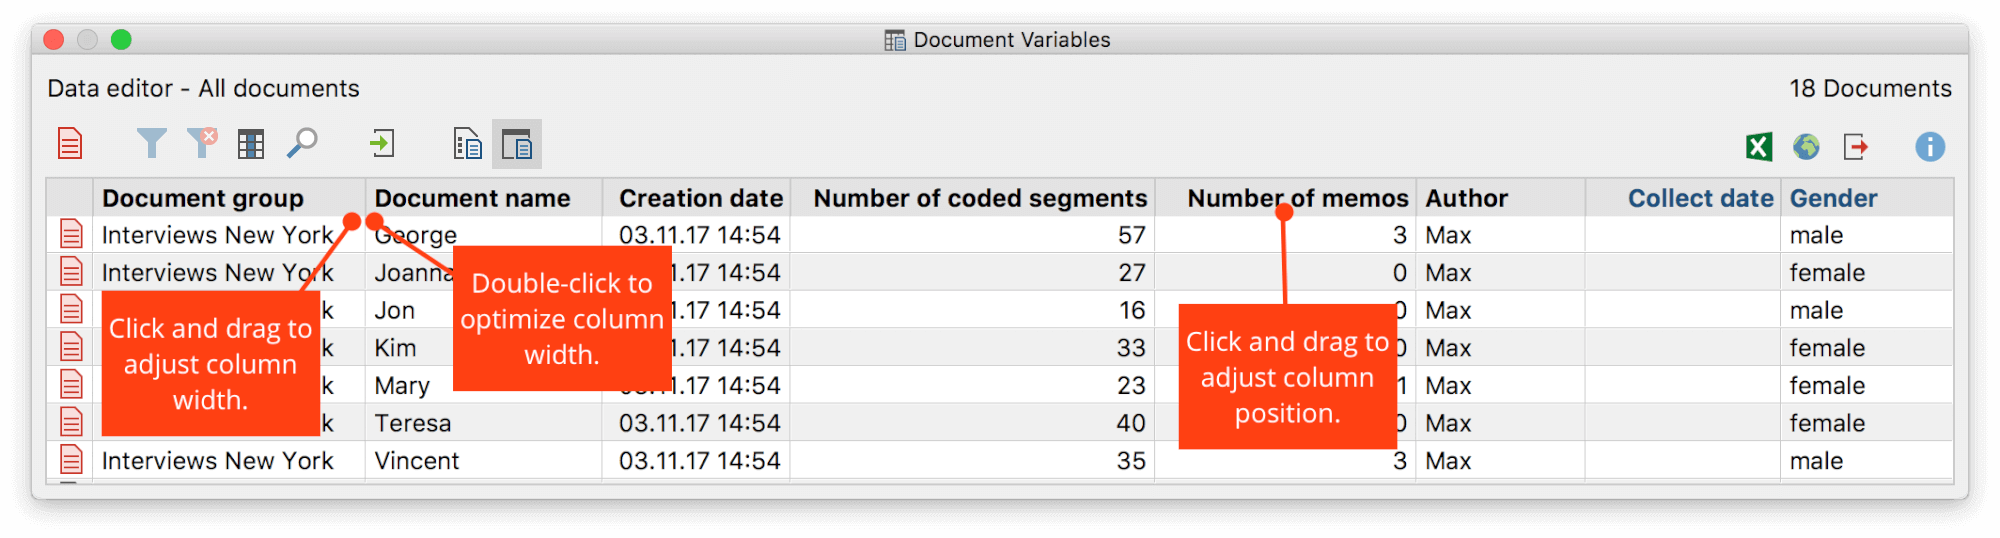Switch to the list of variables view icon
Image resolution: width=2000 pixels, height=538 pixels.
(x=467, y=144)
